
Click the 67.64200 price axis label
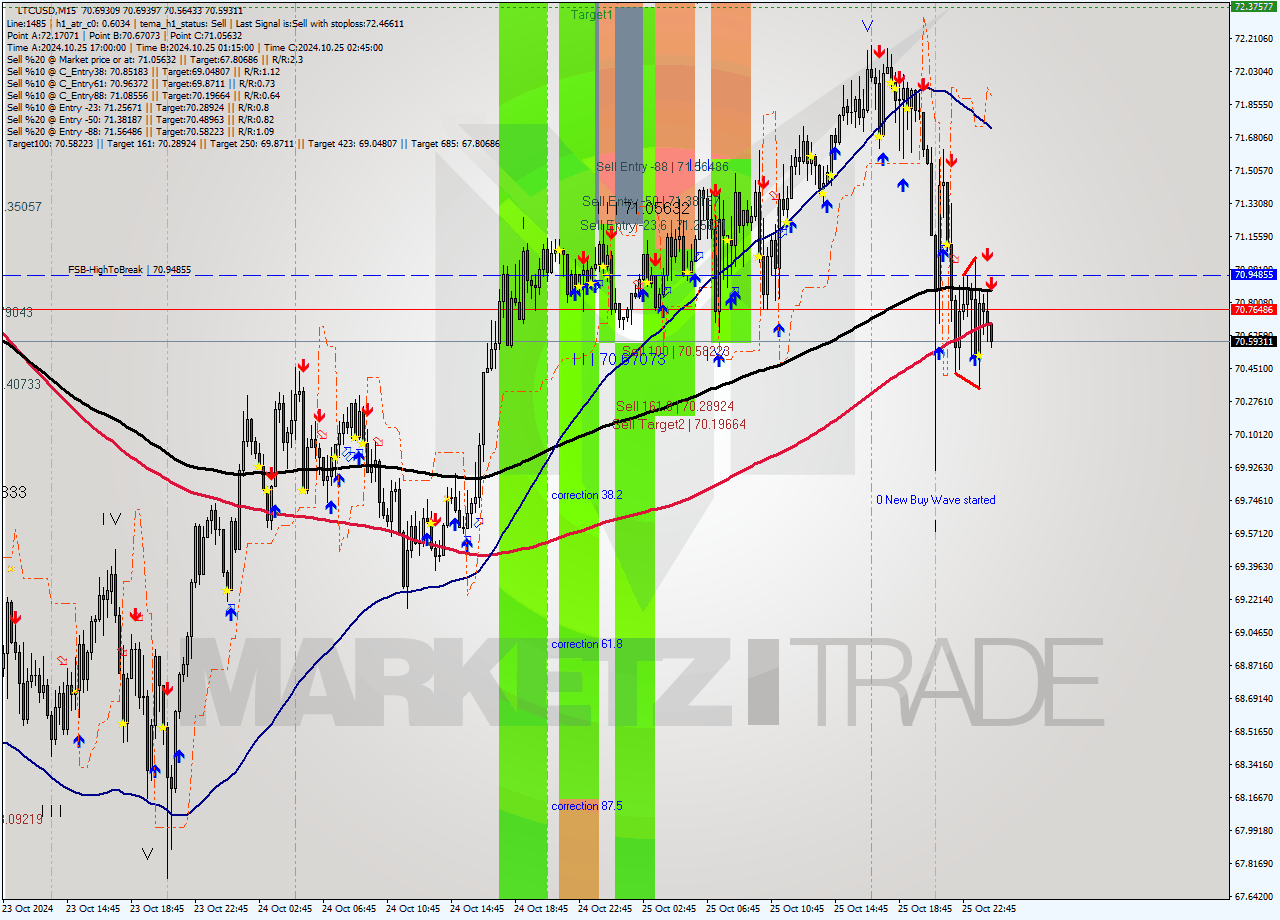pos(1254,897)
